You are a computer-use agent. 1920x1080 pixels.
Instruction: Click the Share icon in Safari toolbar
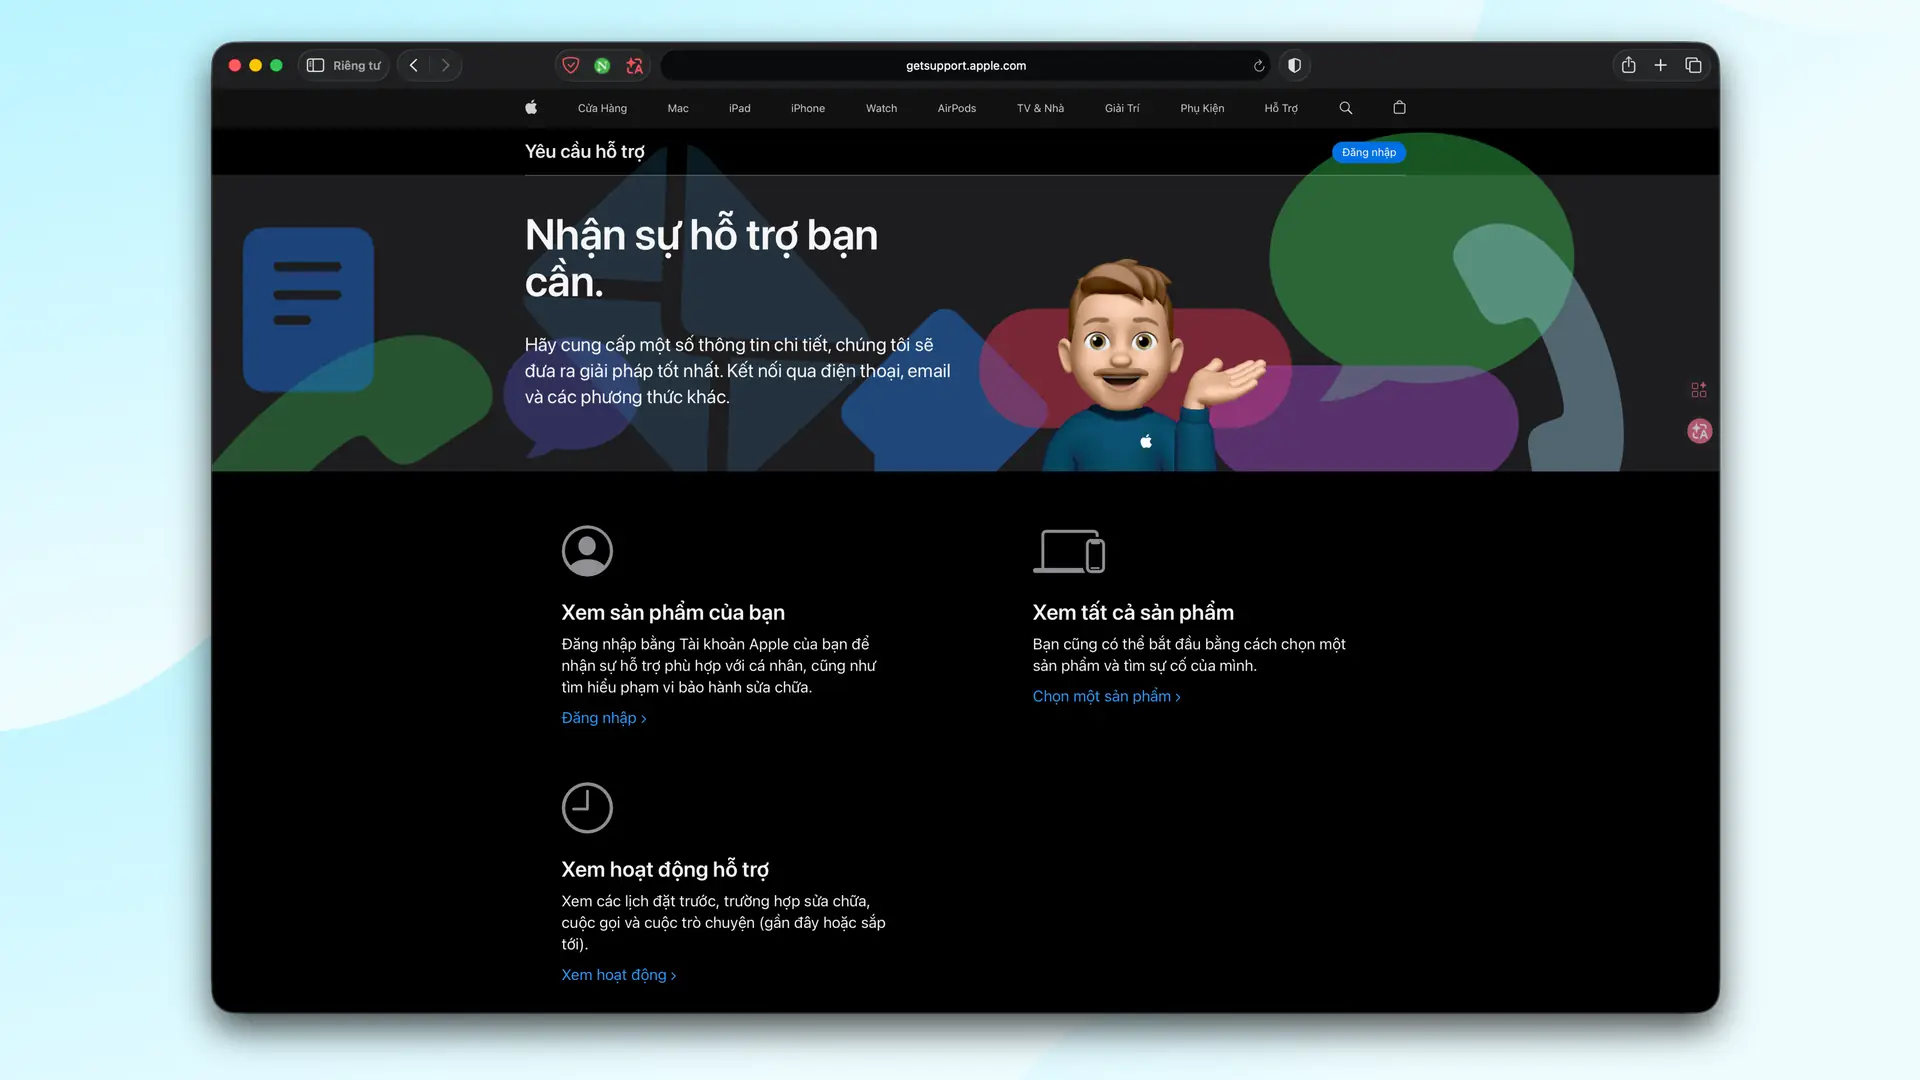[1629, 65]
